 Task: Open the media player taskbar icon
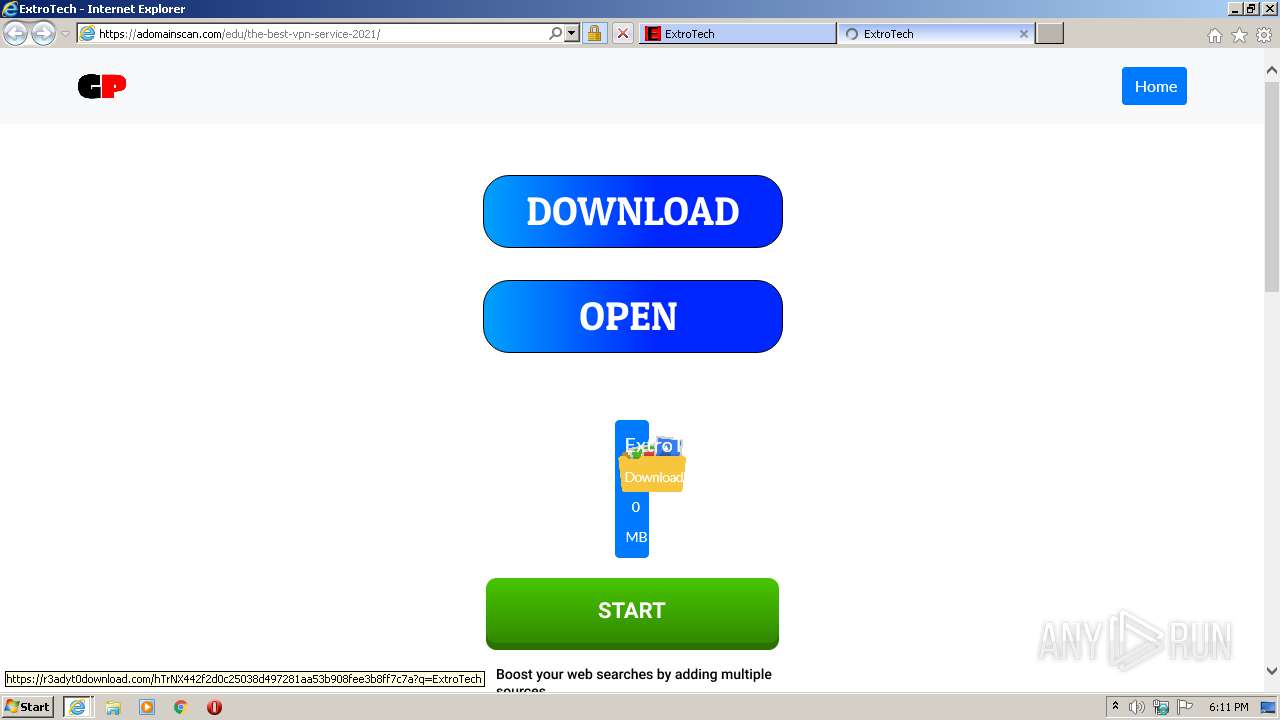147,707
